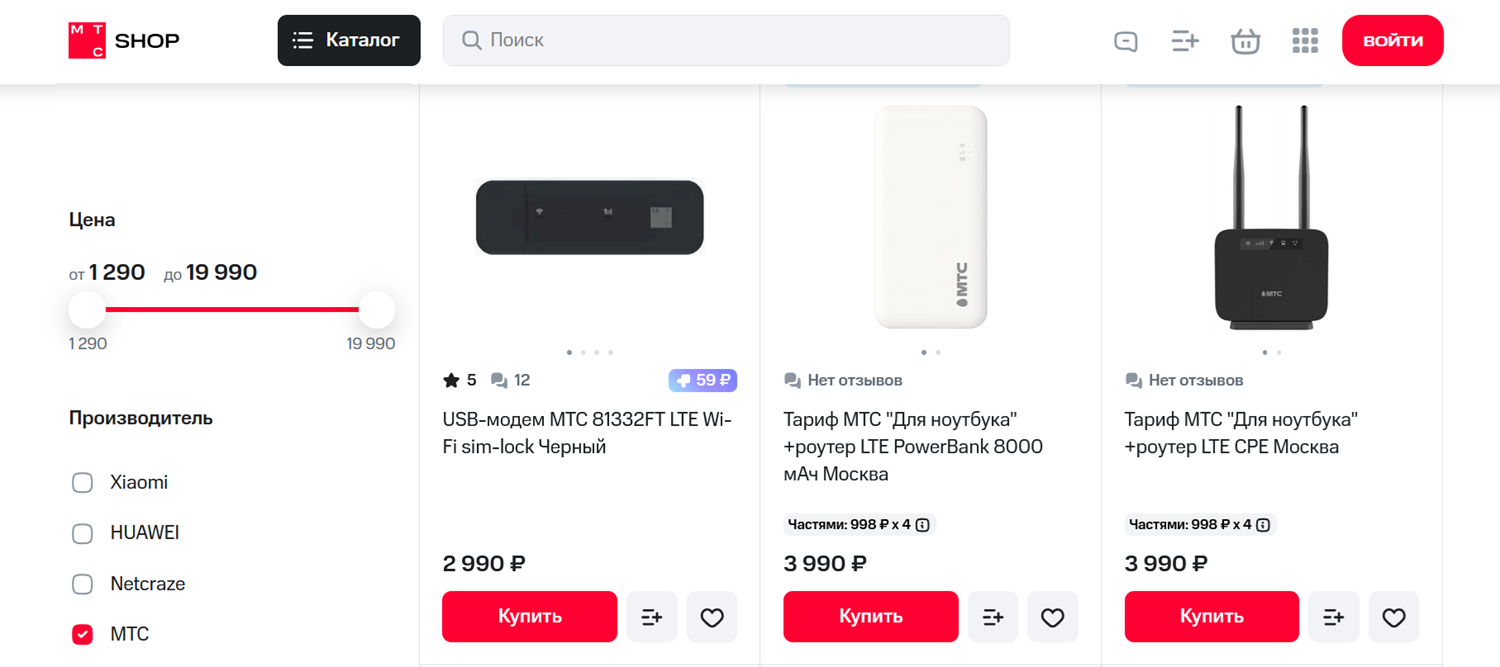This screenshot has width=1500, height=667.
Task: Check the Netcraze checkbox expander area
Action: tap(82, 583)
